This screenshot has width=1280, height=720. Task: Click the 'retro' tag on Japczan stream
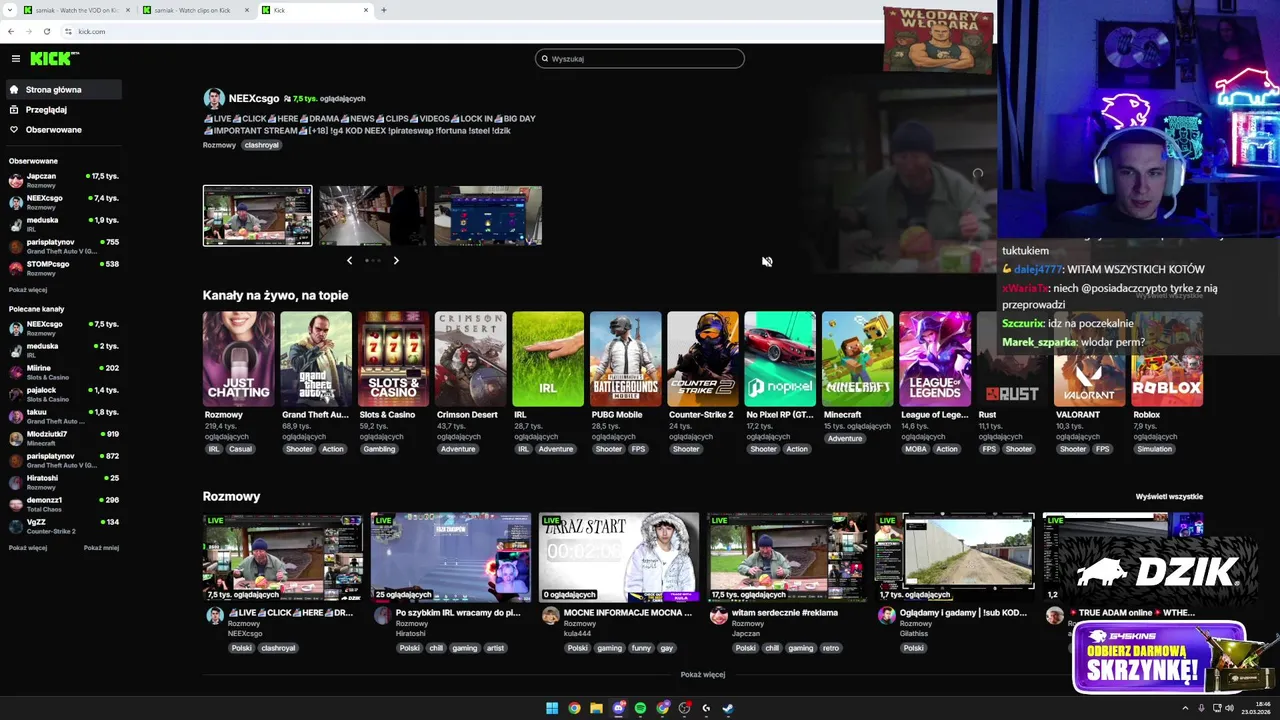[831, 648]
